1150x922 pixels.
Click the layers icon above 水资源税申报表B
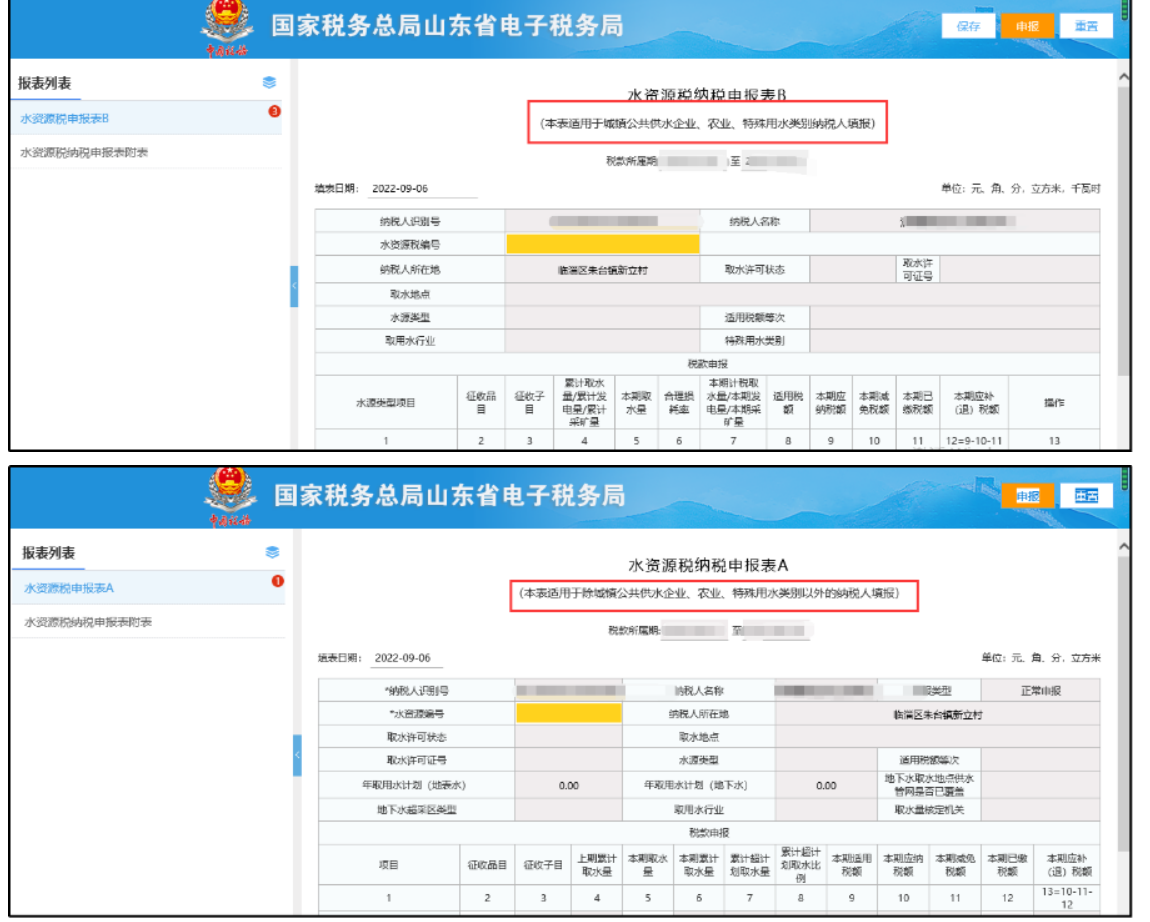tap(269, 83)
